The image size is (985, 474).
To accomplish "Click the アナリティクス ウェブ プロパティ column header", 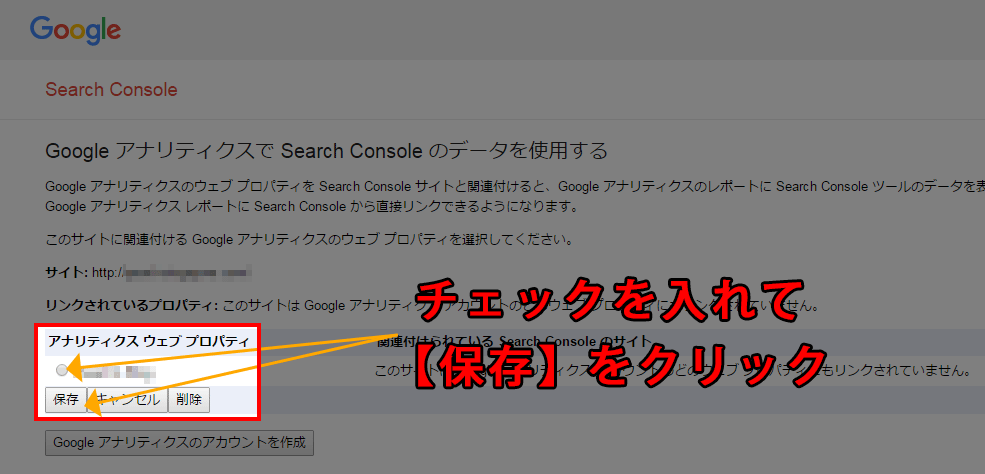I will pos(149,342).
